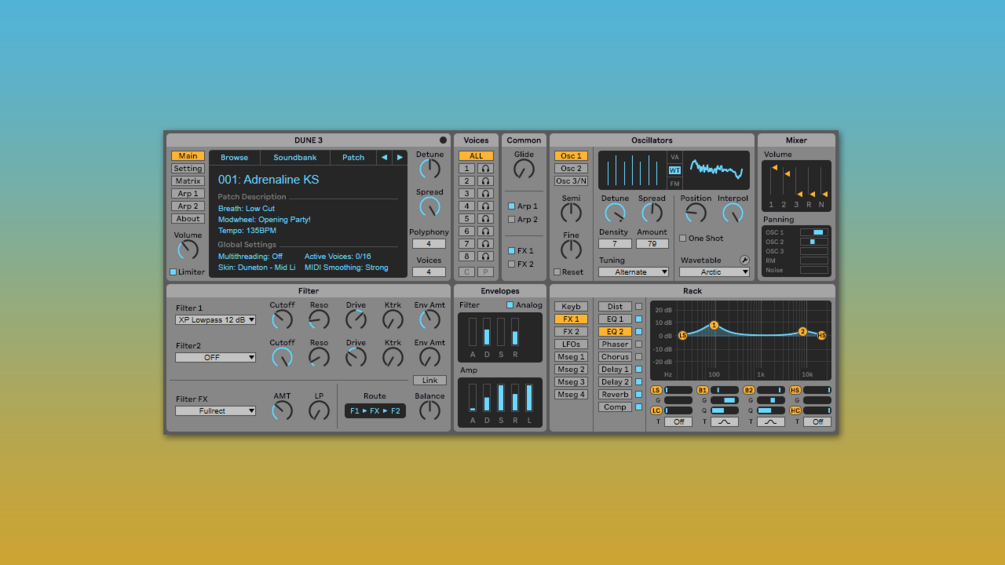Click the filter Link button
The width and height of the screenshot is (1005, 565).
coord(429,381)
